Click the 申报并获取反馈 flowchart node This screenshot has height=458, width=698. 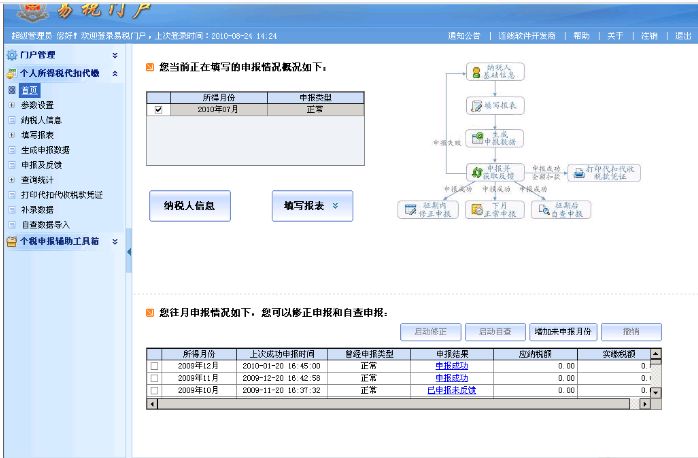pyautogui.click(x=495, y=172)
